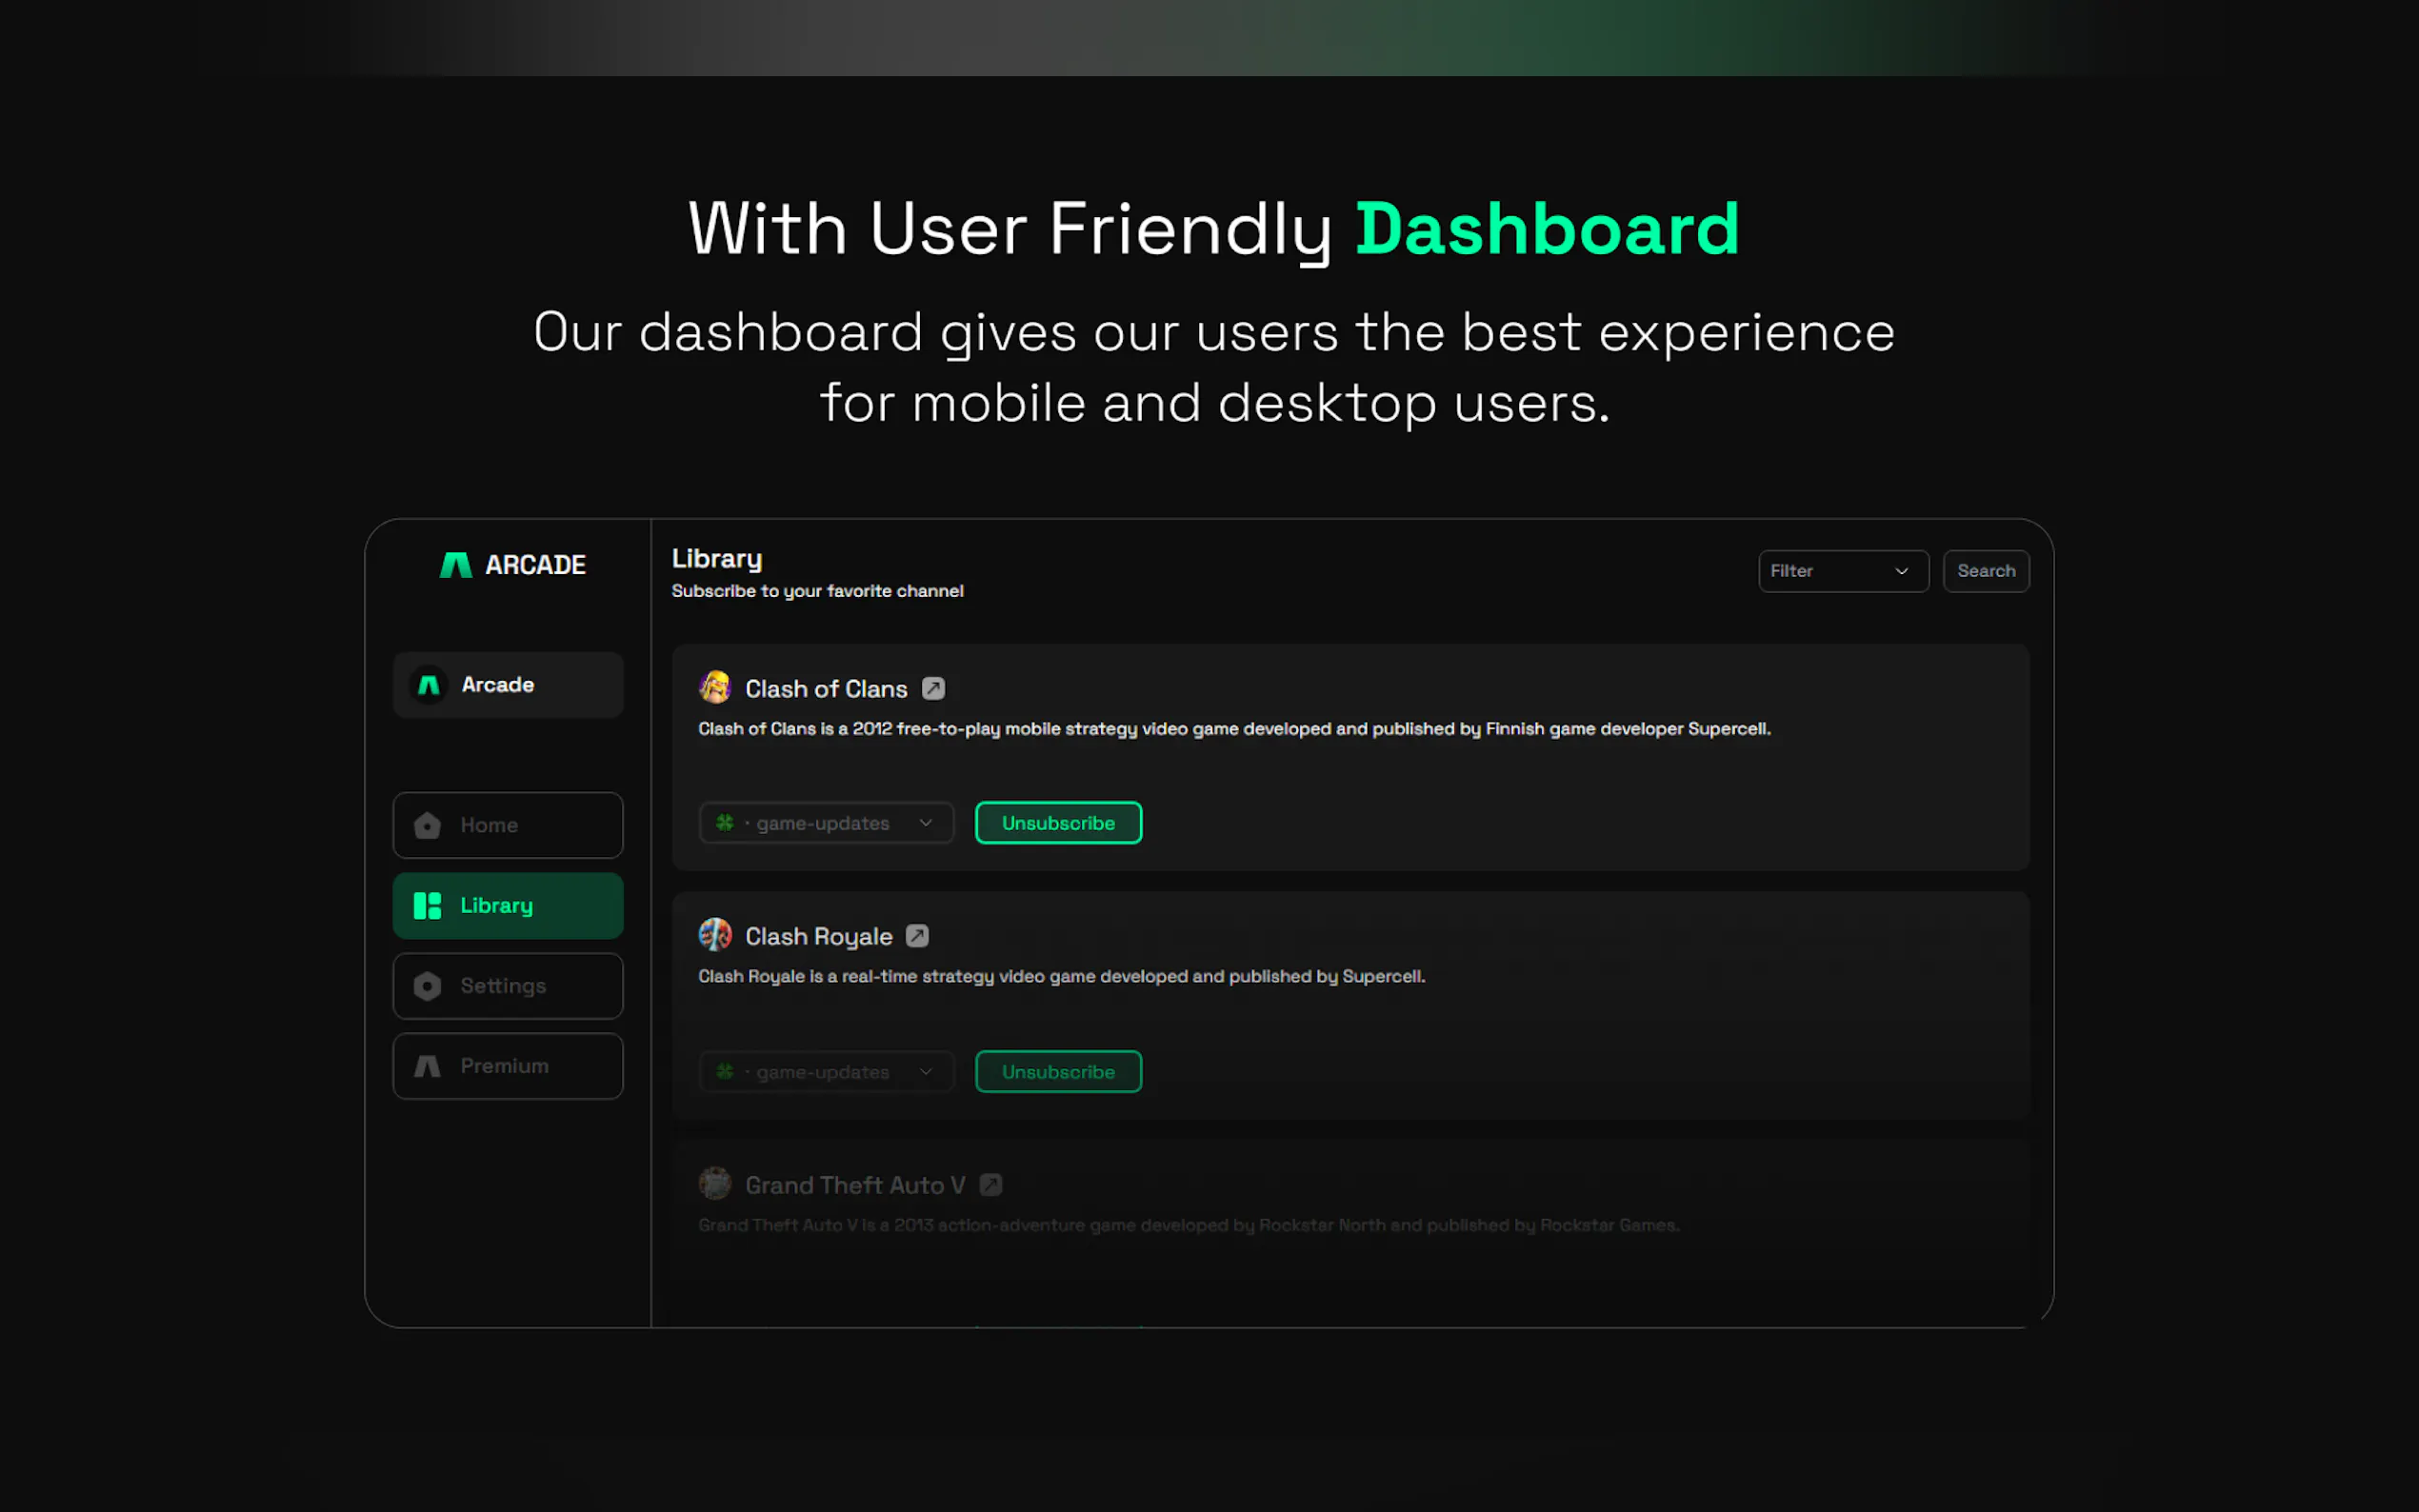Unsubscribe from Clash of Clans
The height and width of the screenshot is (1512, 2419).
point(1058,823)
